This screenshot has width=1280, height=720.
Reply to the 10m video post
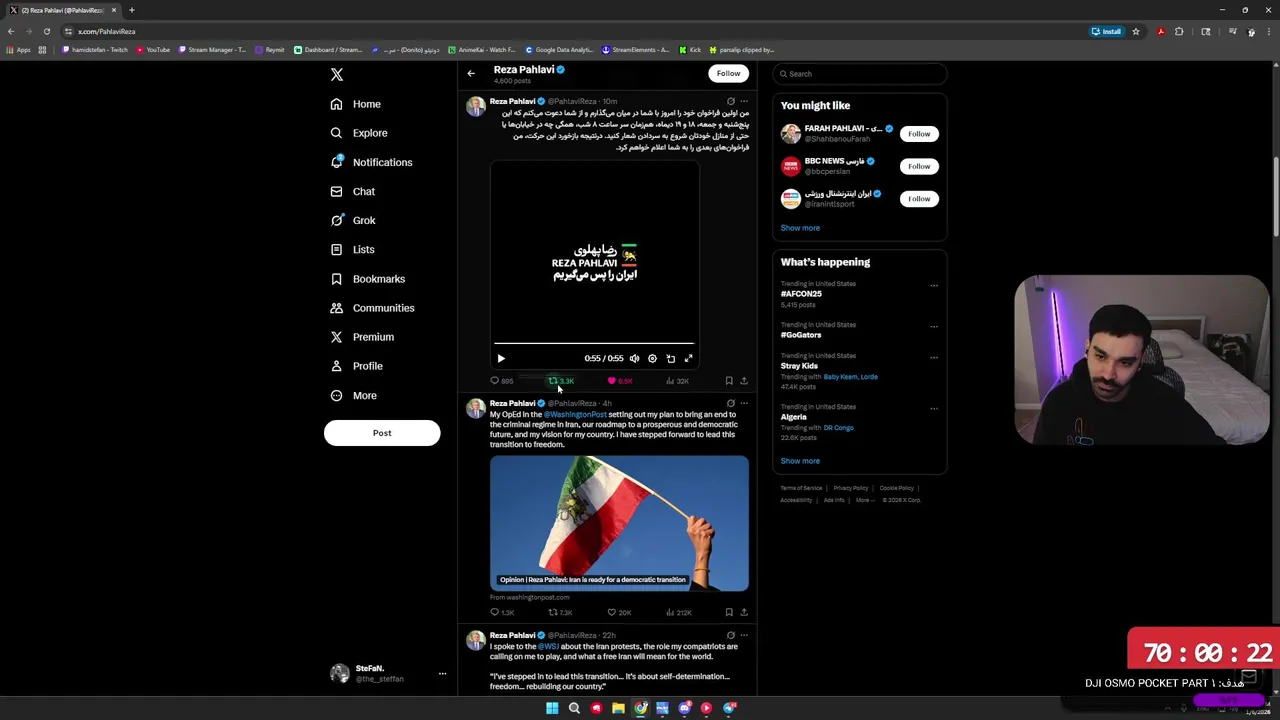[x=501, y=381]
